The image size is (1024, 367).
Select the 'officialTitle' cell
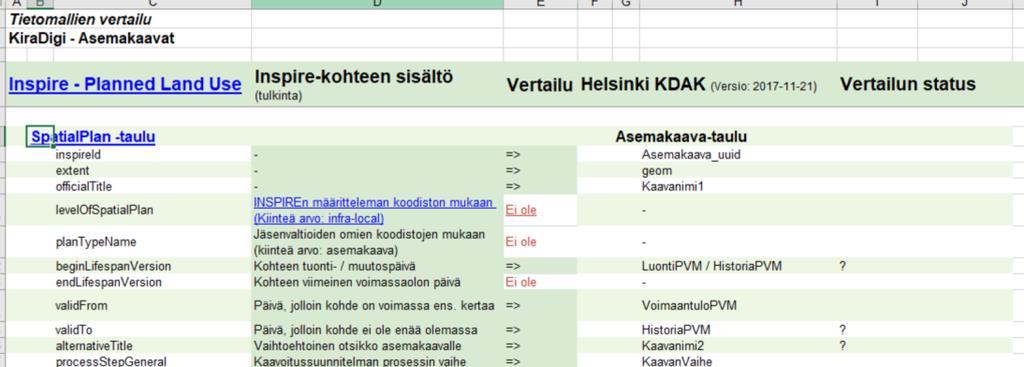pos(84,186)
